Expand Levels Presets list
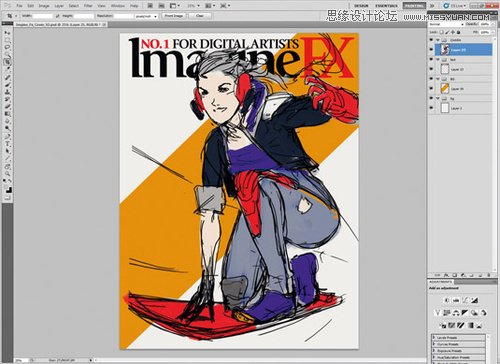 pyautogui.click(x=434, y=338)
